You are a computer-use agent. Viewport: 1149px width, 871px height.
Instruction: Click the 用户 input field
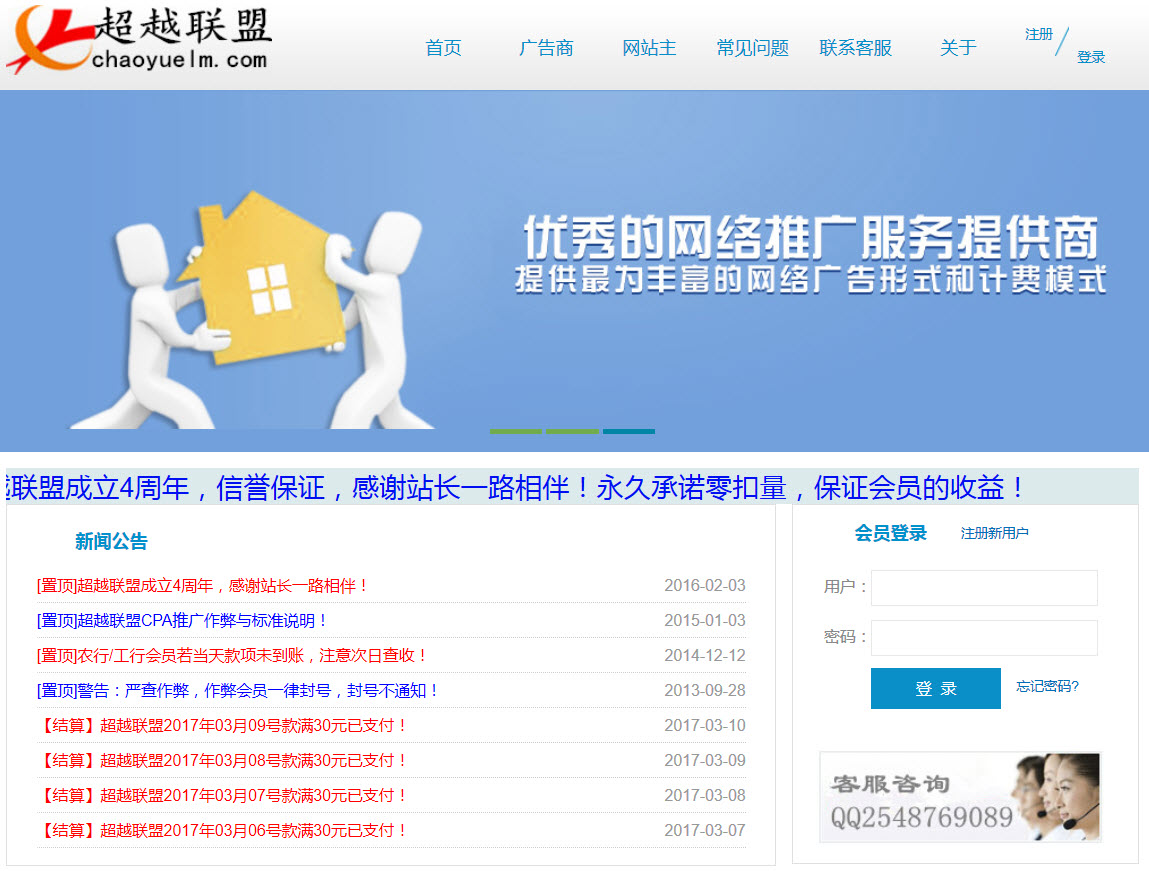(x=983, y=588)
